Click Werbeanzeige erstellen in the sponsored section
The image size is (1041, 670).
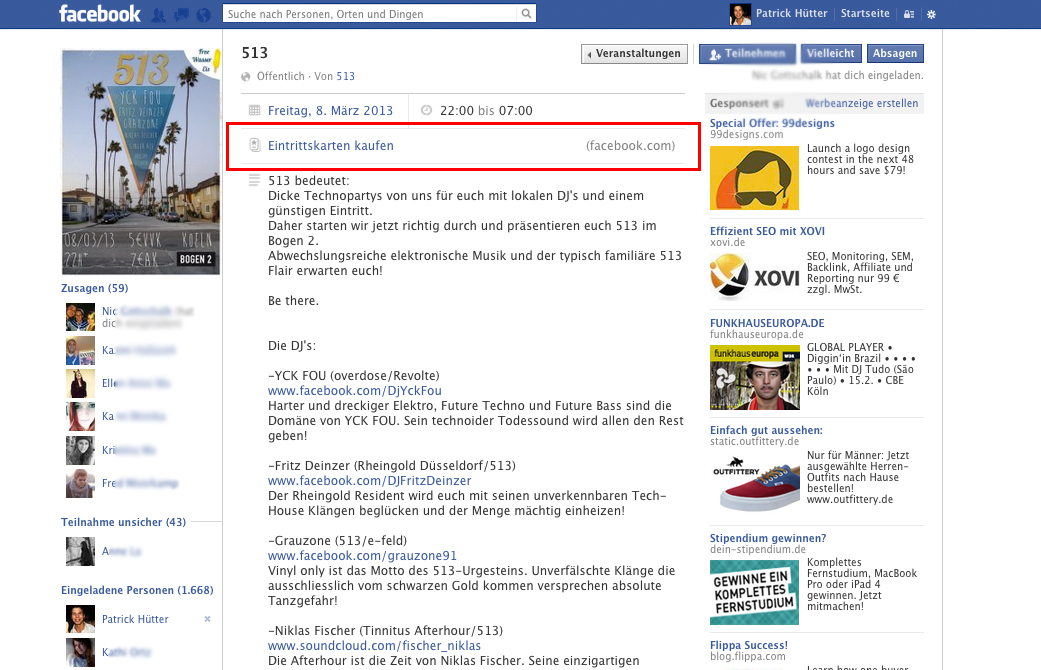point(866,103)
